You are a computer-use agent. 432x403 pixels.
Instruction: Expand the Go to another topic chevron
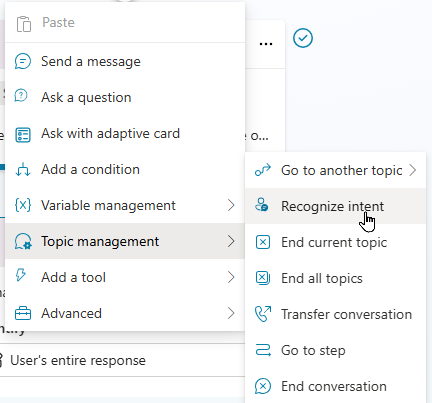point(413,170)
